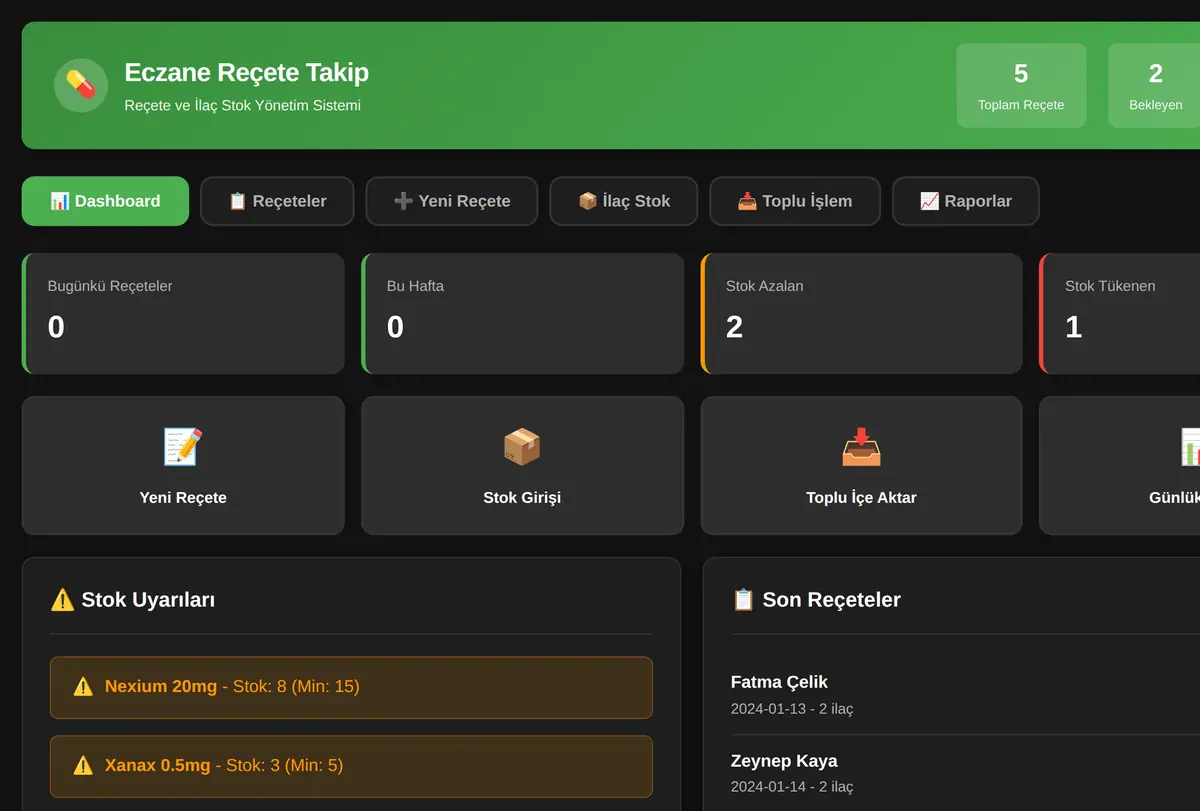
Task: Click the Eczane Reçete Takip title
Action: point(246,73)
